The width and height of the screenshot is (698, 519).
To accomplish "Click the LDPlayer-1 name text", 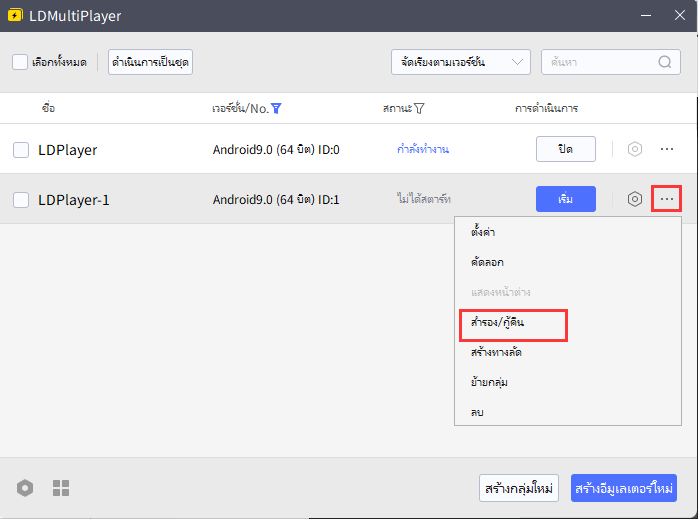I will click(x=73, y=200).
